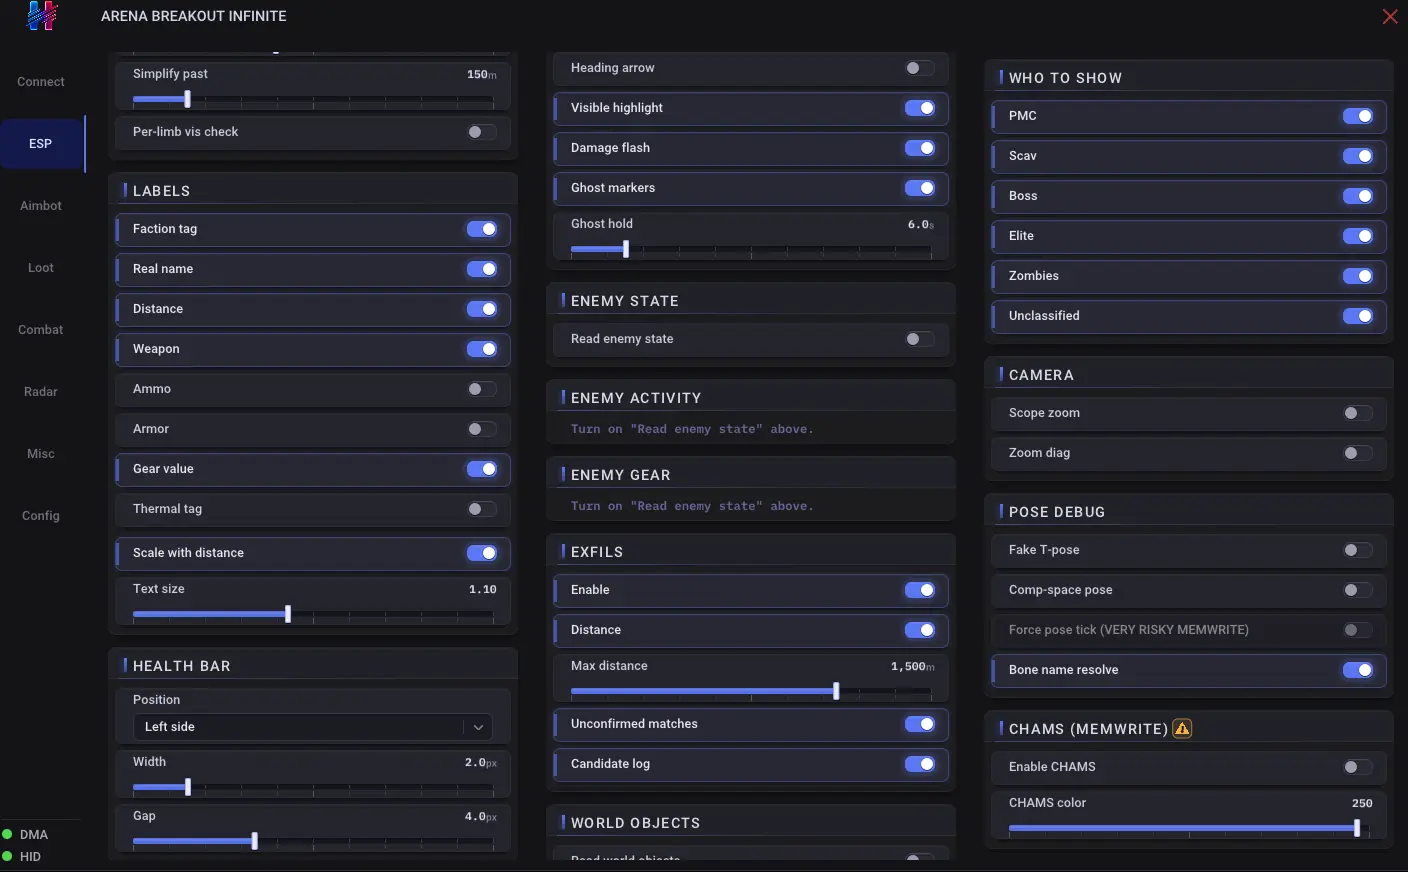
Task: Hide Zombies in Who to Show
Action: pyautogui.click(x=1358, y=276)
